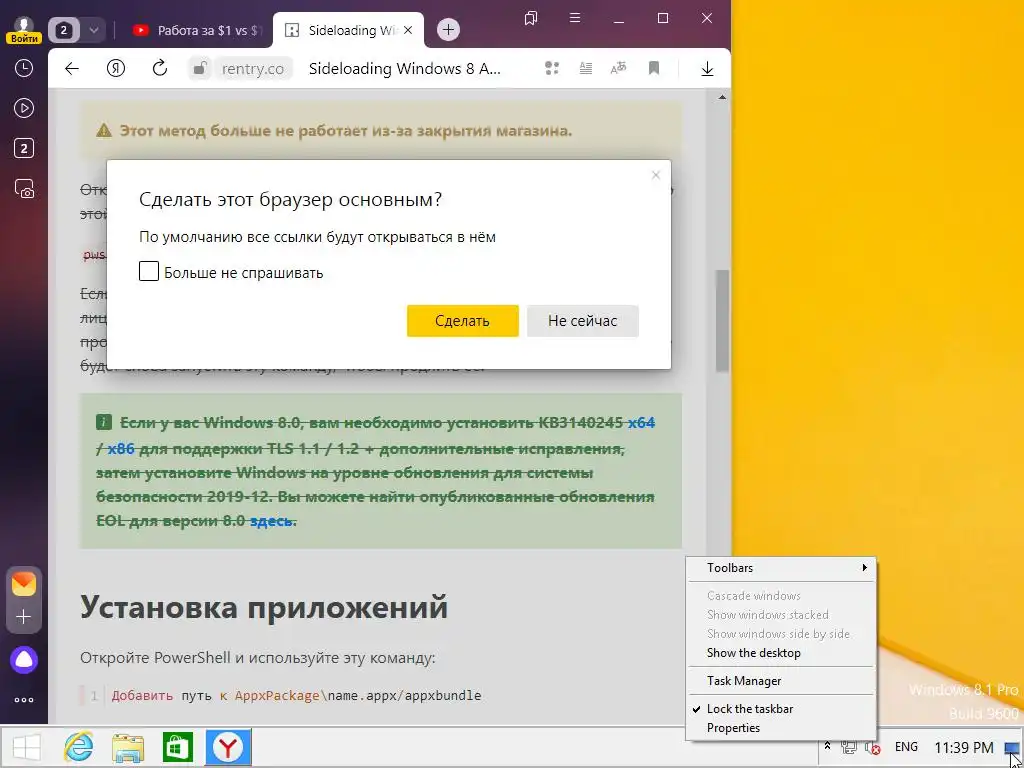Open the x86 update link
The height and width of the screenshot is (768, 1024).
click(121, 449)
